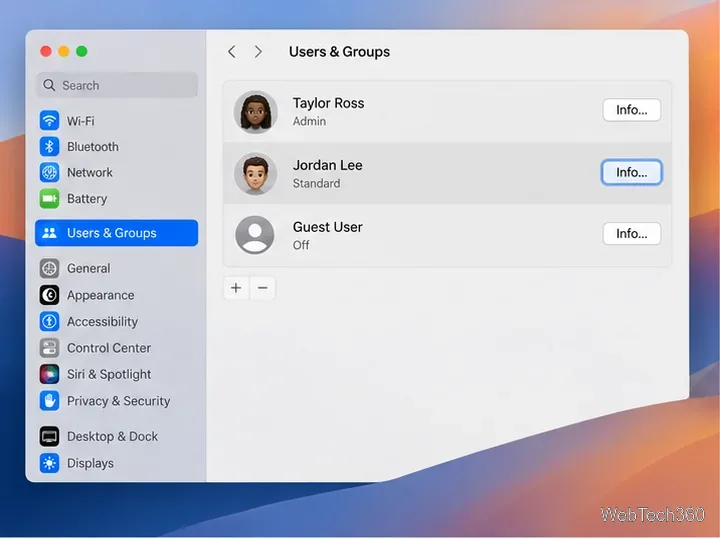Image resolution: width=720 pixels, height=539 pixels.
Task: Click the green Battery icon
Action: pyautogui.click(x=49, y=199)
